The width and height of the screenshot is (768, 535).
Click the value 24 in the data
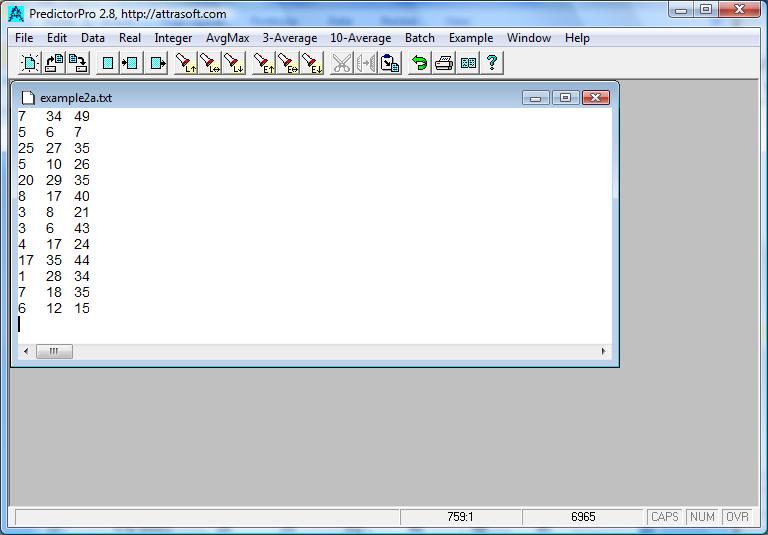click(x=82, y=244)
